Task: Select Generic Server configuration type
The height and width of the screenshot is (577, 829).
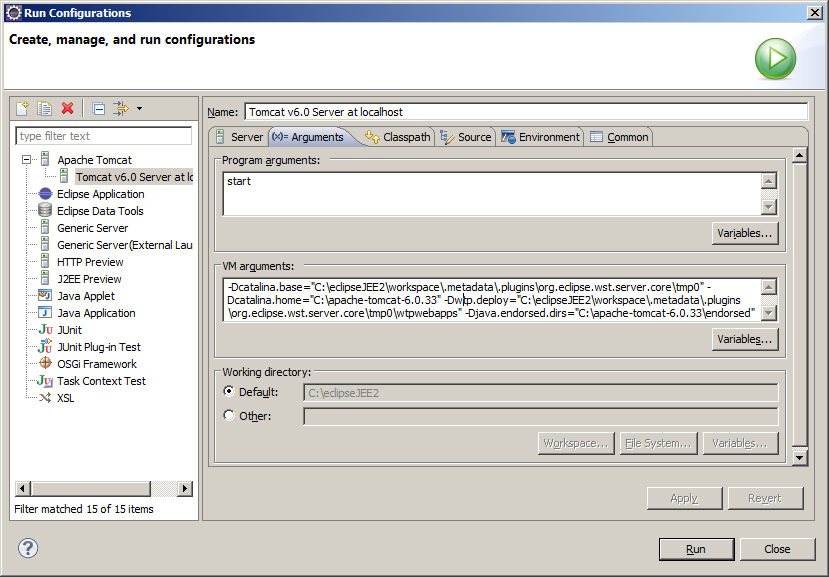Action: 93,228
